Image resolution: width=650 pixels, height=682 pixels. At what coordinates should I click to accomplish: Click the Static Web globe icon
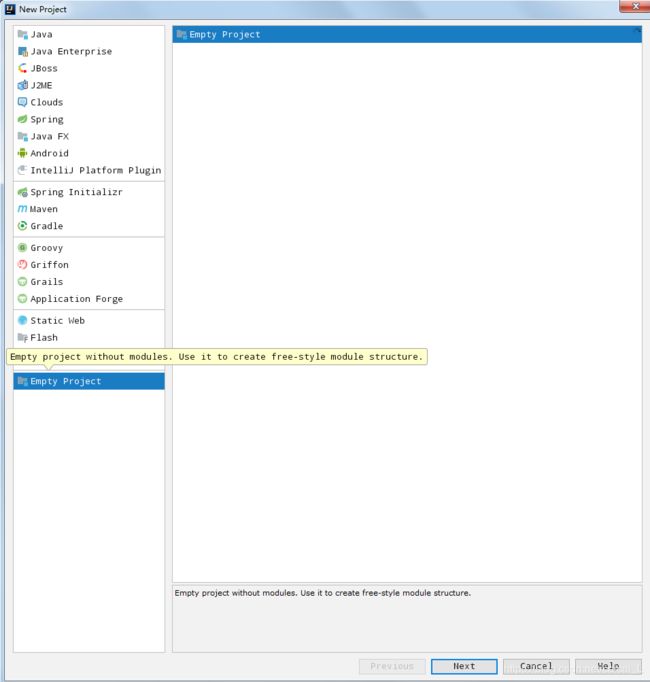pos(23,320)
